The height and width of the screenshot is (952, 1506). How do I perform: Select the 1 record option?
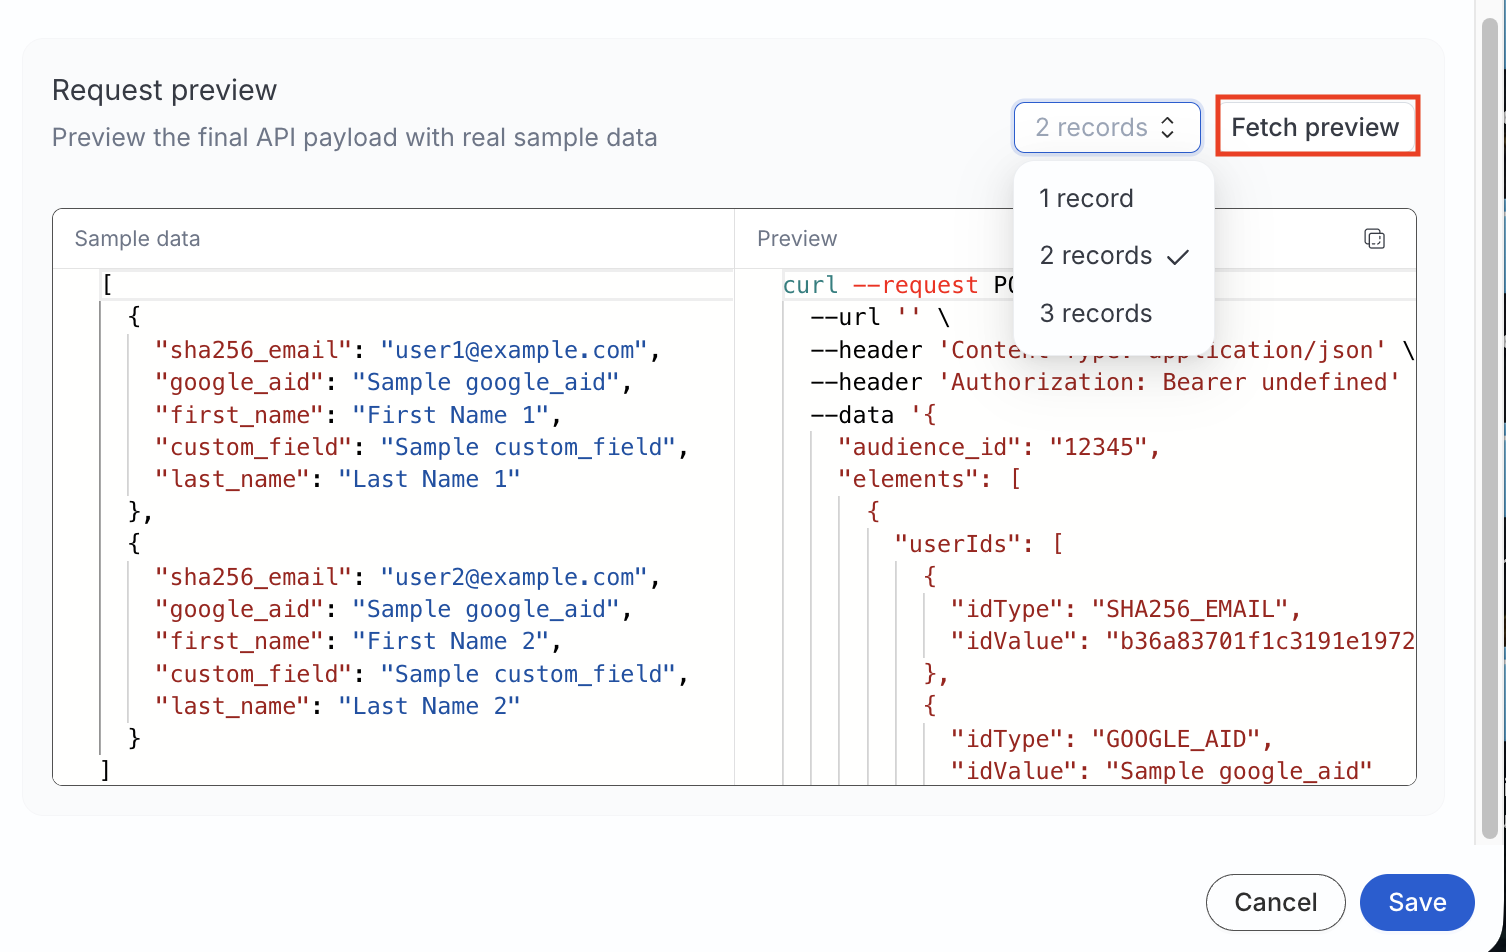click(1114, 198)
